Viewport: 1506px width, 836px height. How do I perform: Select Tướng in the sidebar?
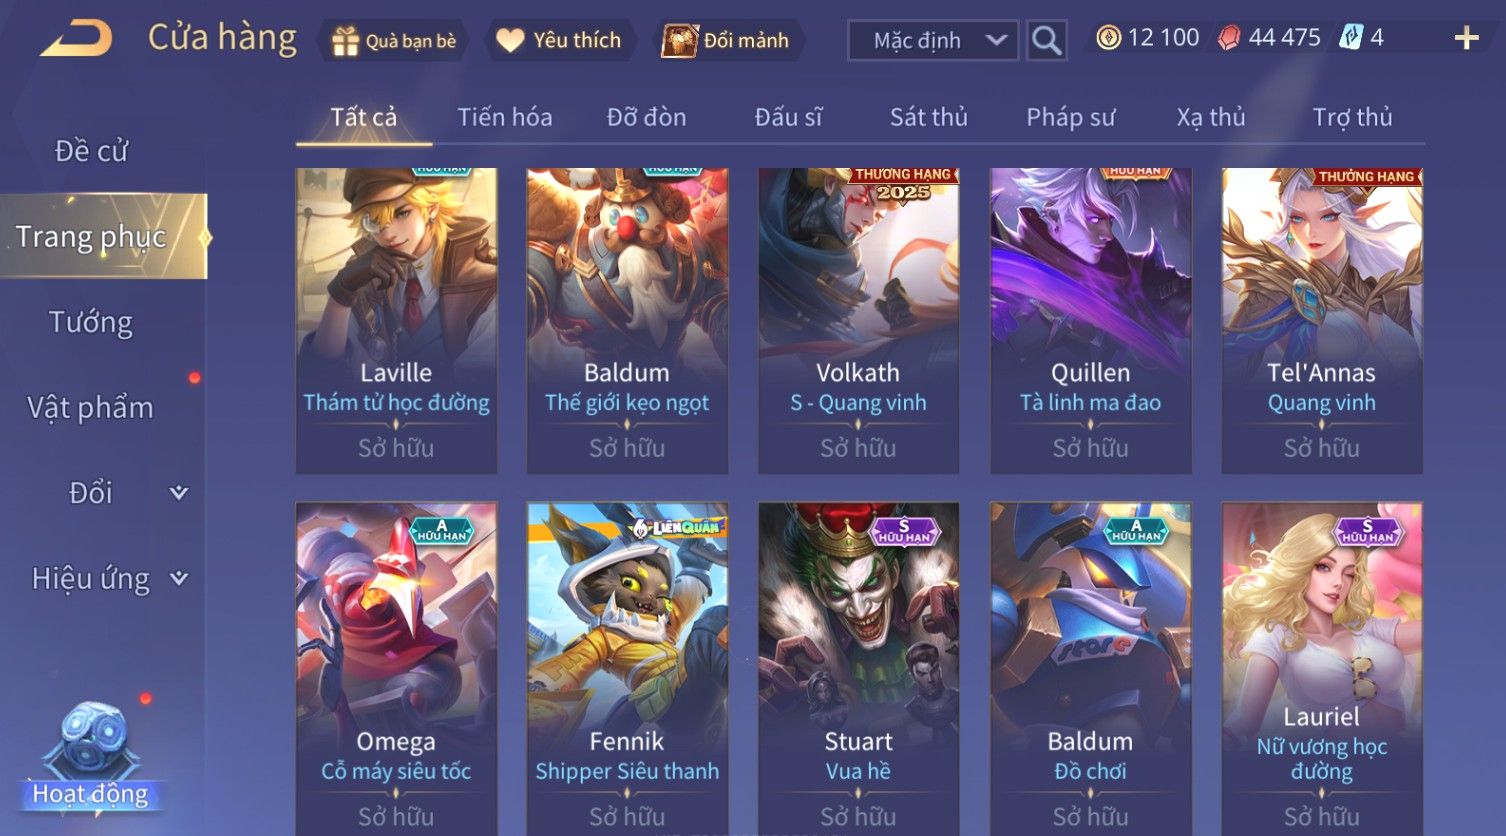click(91, 322)
